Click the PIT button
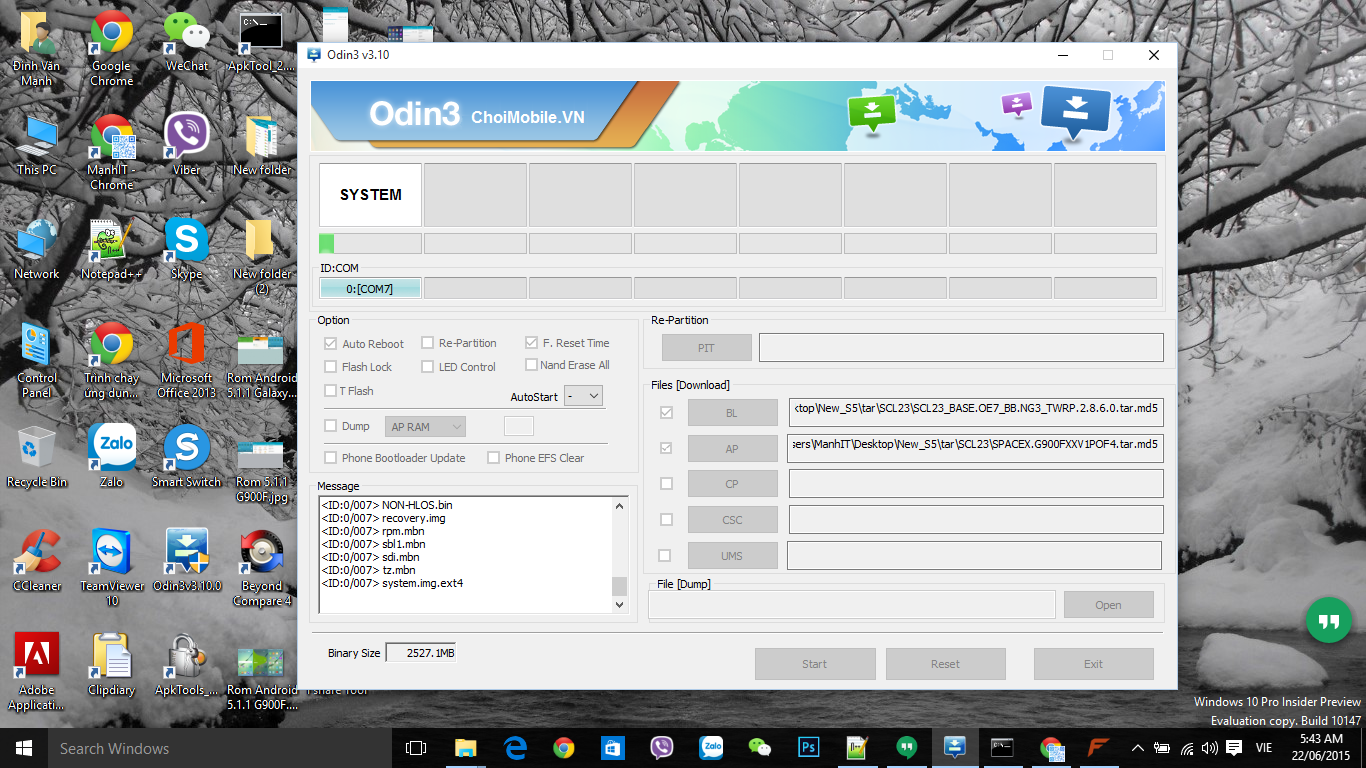 (x=706, y=348)
